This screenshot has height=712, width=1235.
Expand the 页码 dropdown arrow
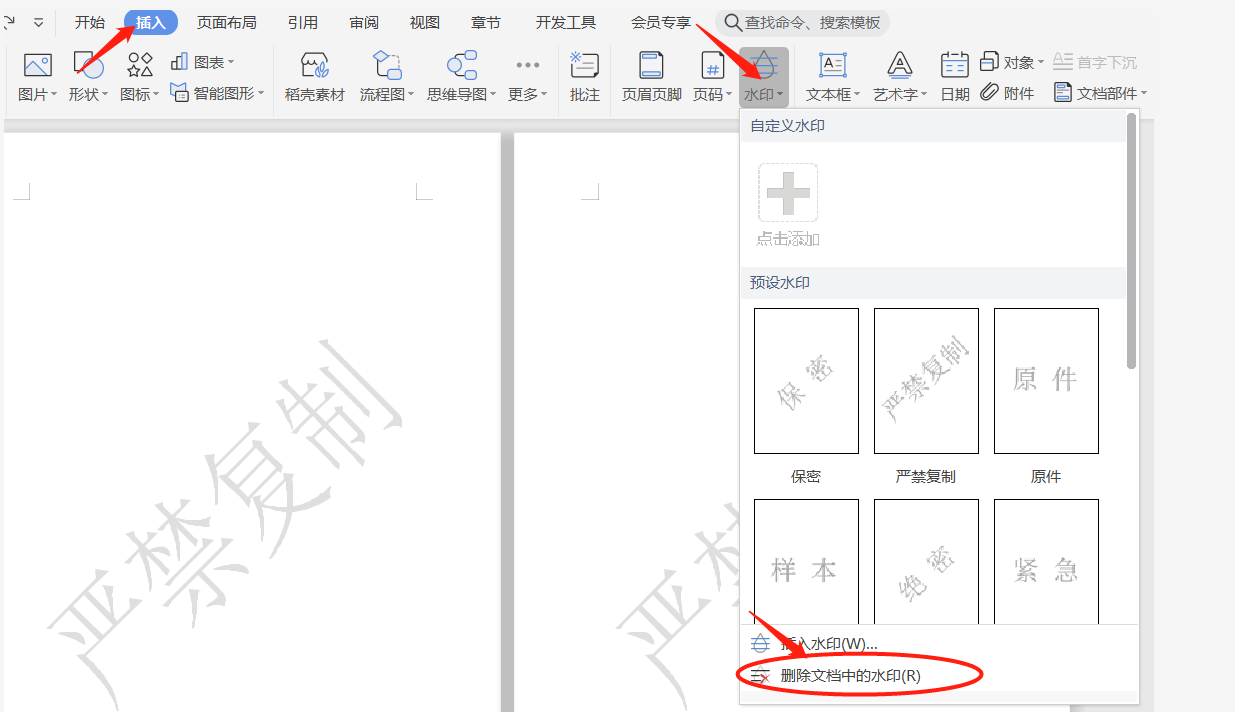729,95
